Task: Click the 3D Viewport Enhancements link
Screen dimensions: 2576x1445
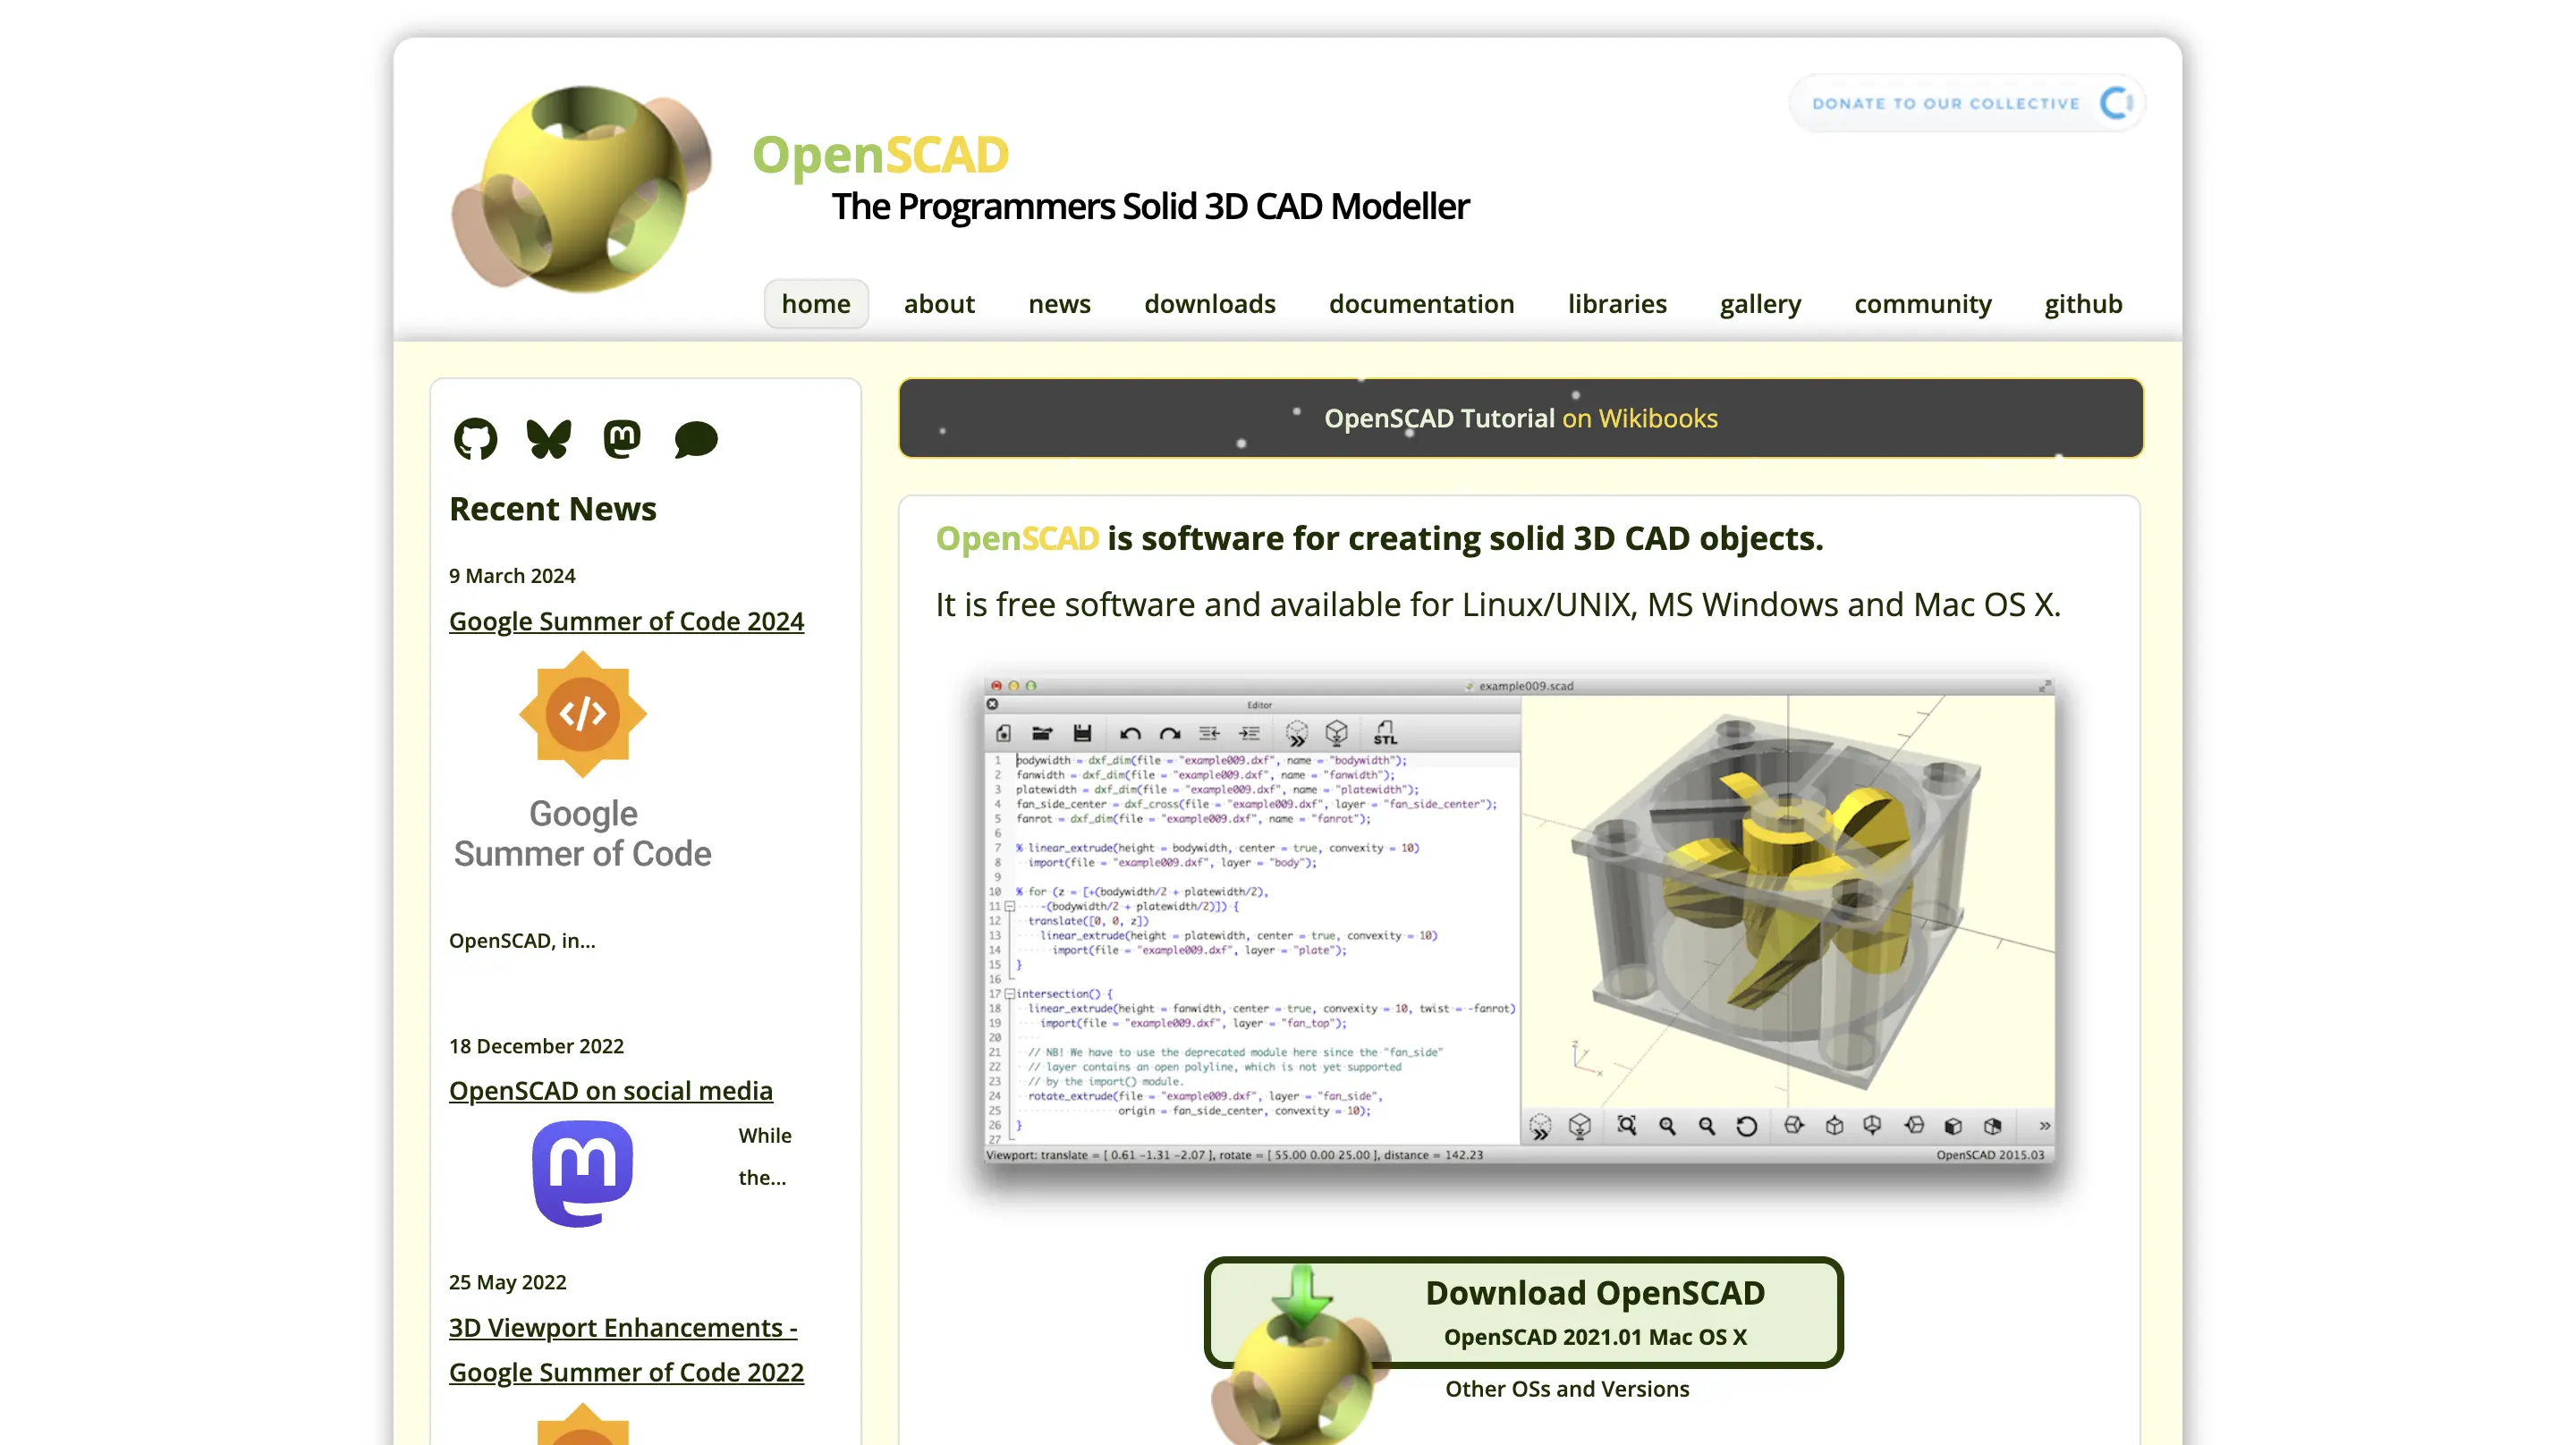Action: [x=626, y=1349]
